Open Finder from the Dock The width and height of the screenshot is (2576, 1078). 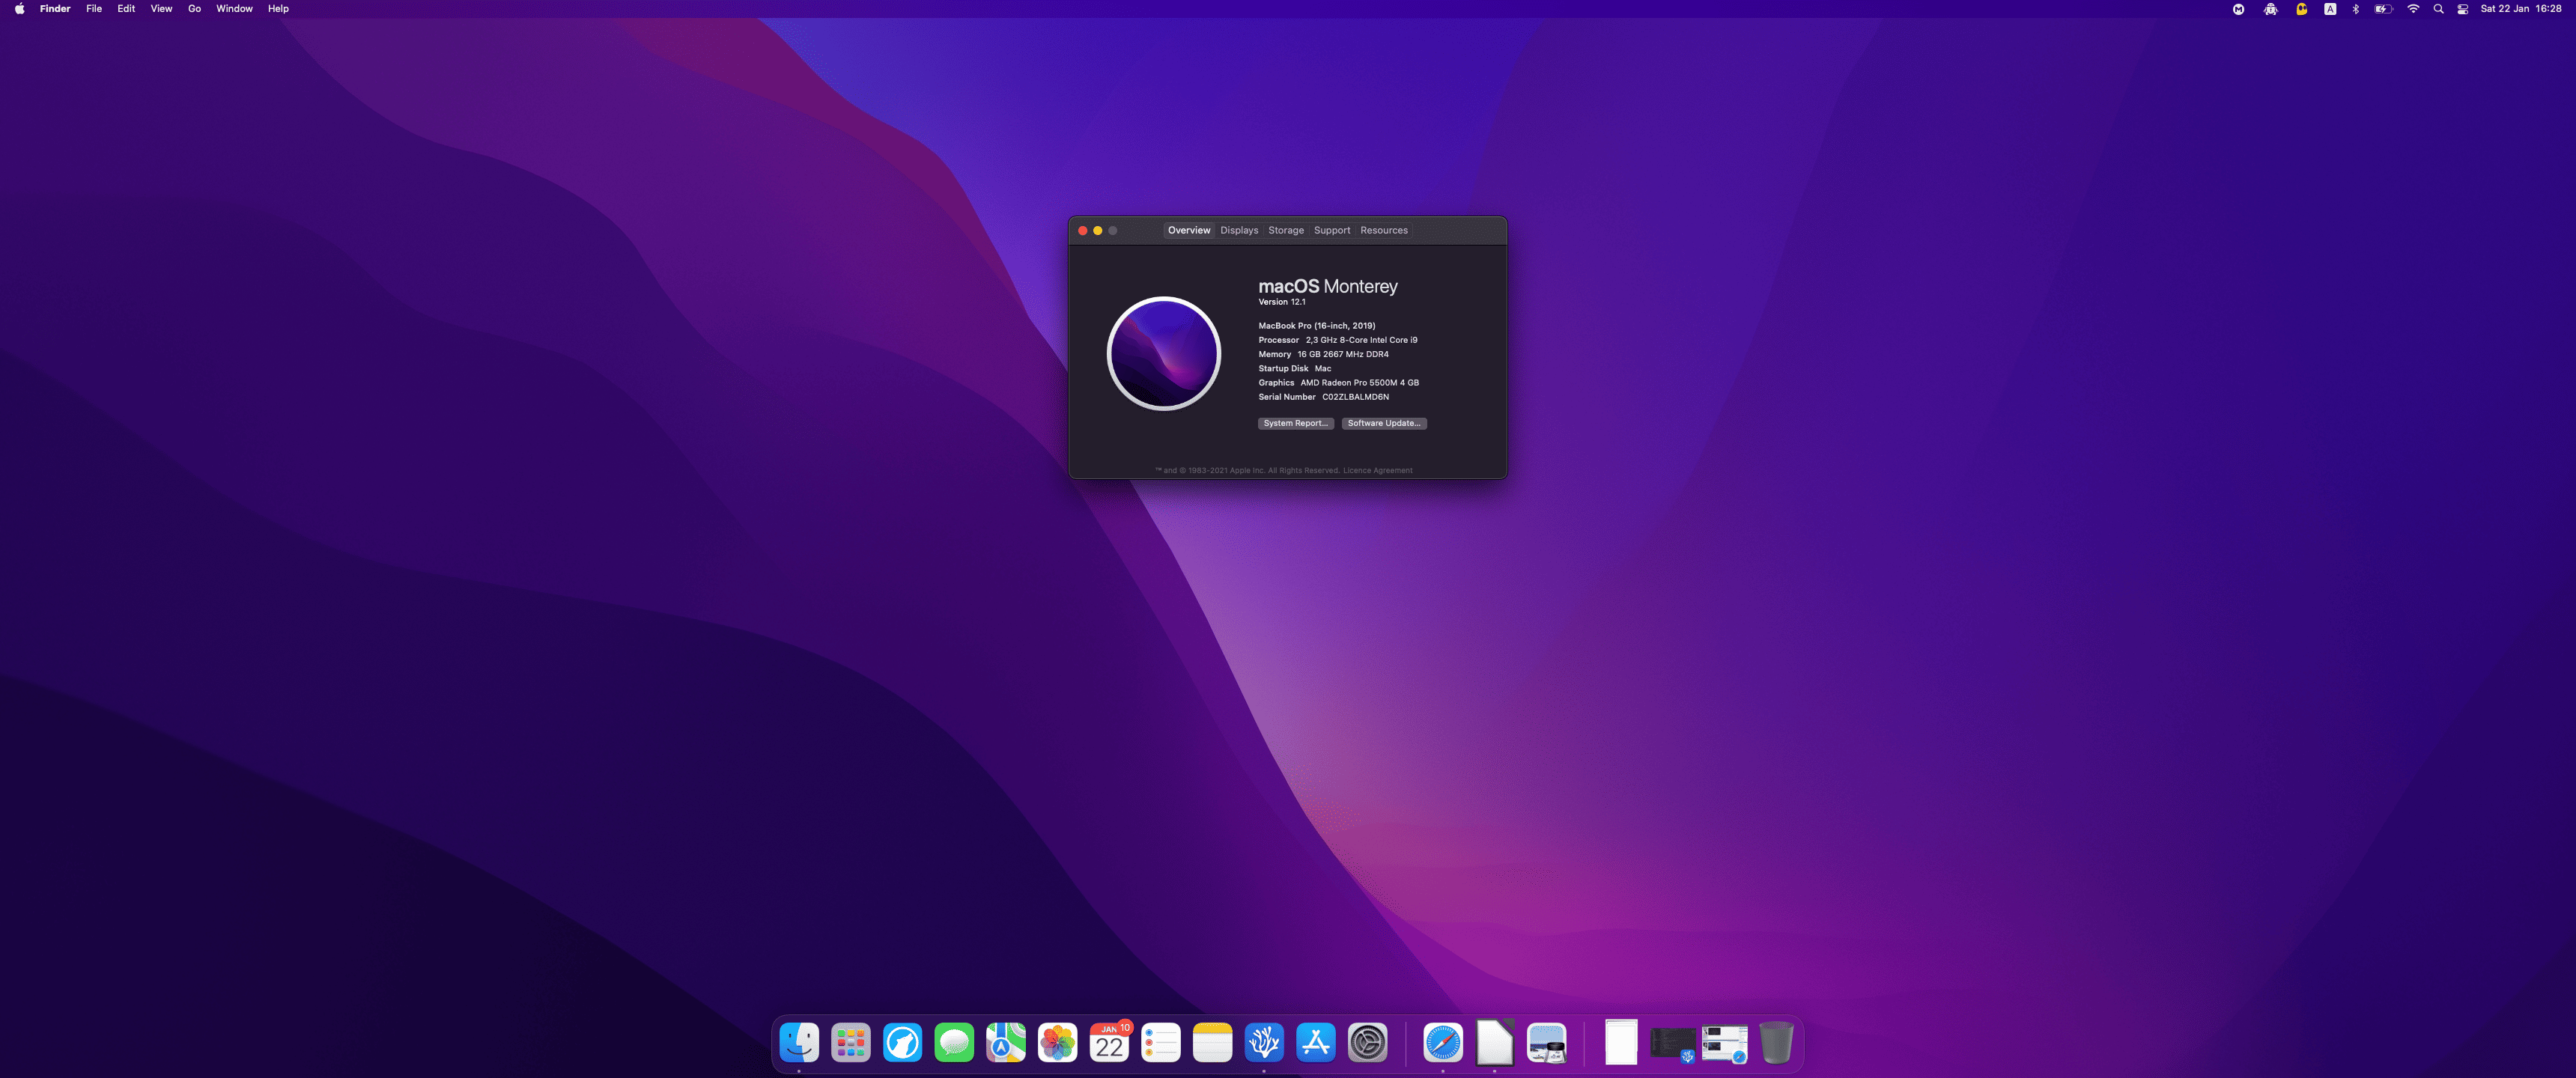coord(799,1043)
